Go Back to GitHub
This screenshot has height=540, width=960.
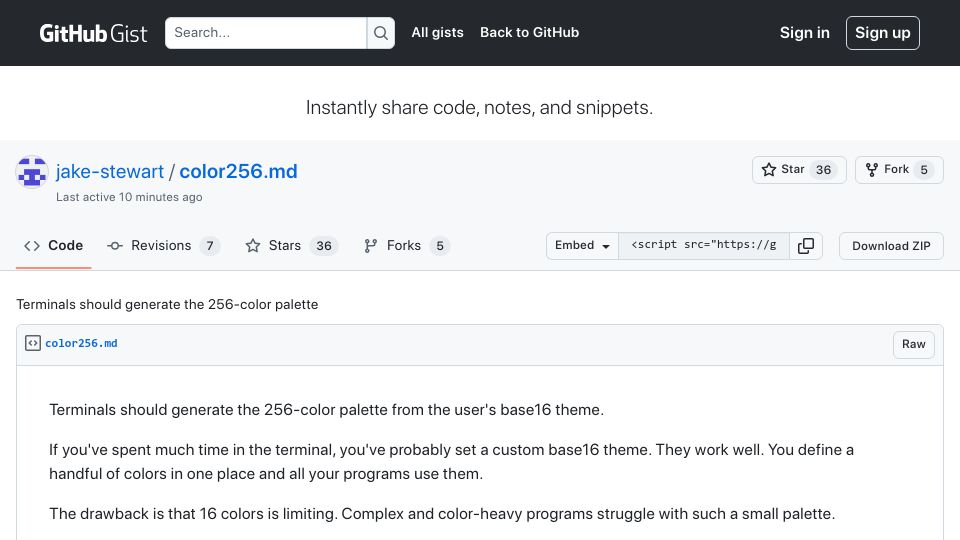(529, 32)
